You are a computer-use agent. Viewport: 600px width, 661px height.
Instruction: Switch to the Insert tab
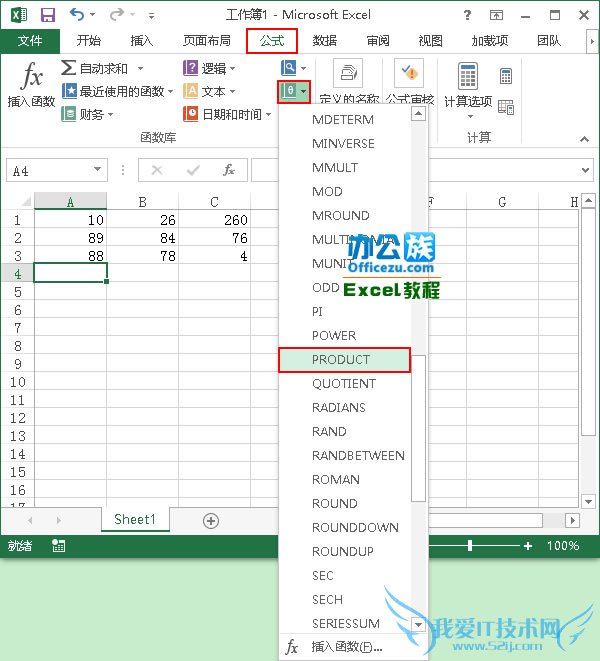click(x=141, y=41)
